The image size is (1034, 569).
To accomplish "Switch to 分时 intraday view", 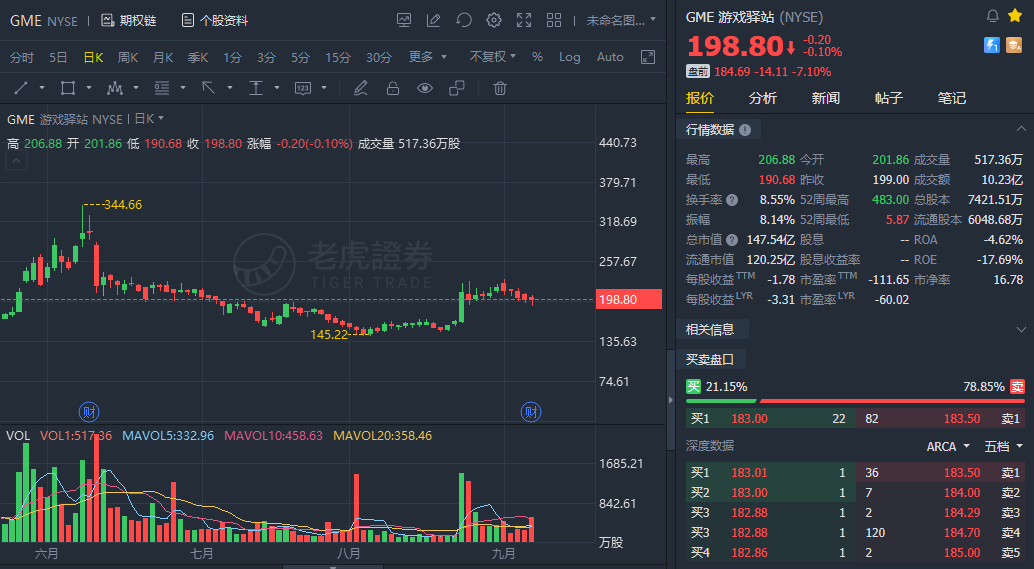I will pyautogui.click(x=22, y=57).
